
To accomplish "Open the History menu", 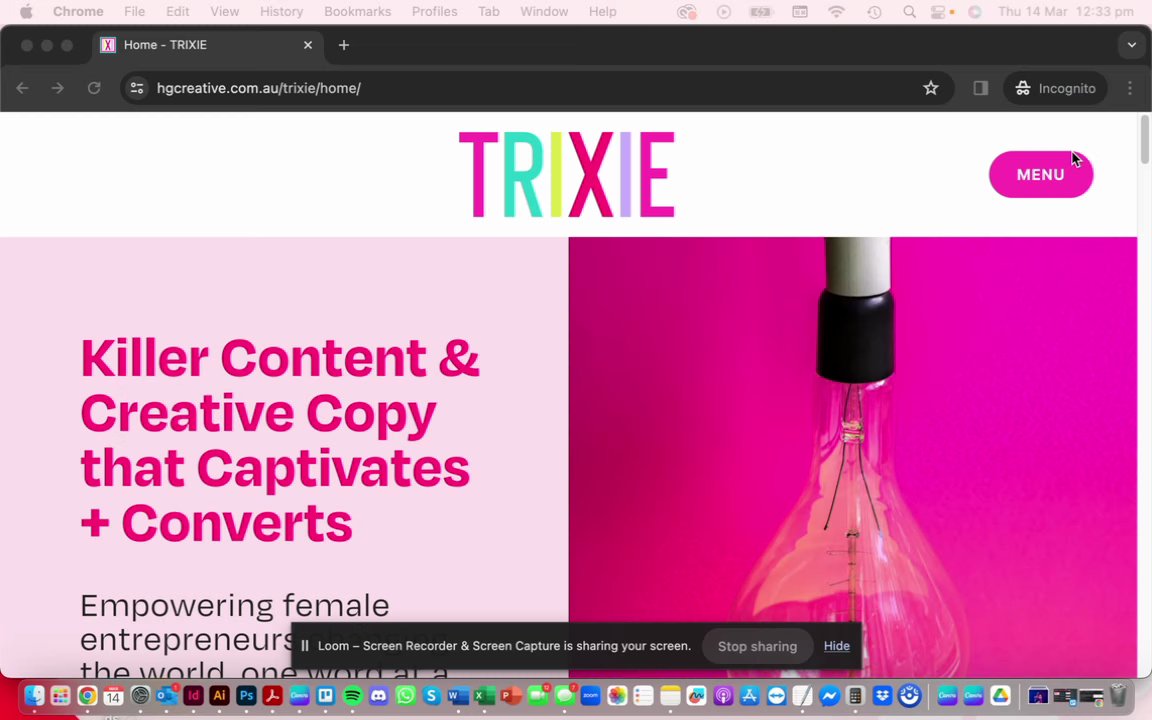I will (x=281, y=12).
